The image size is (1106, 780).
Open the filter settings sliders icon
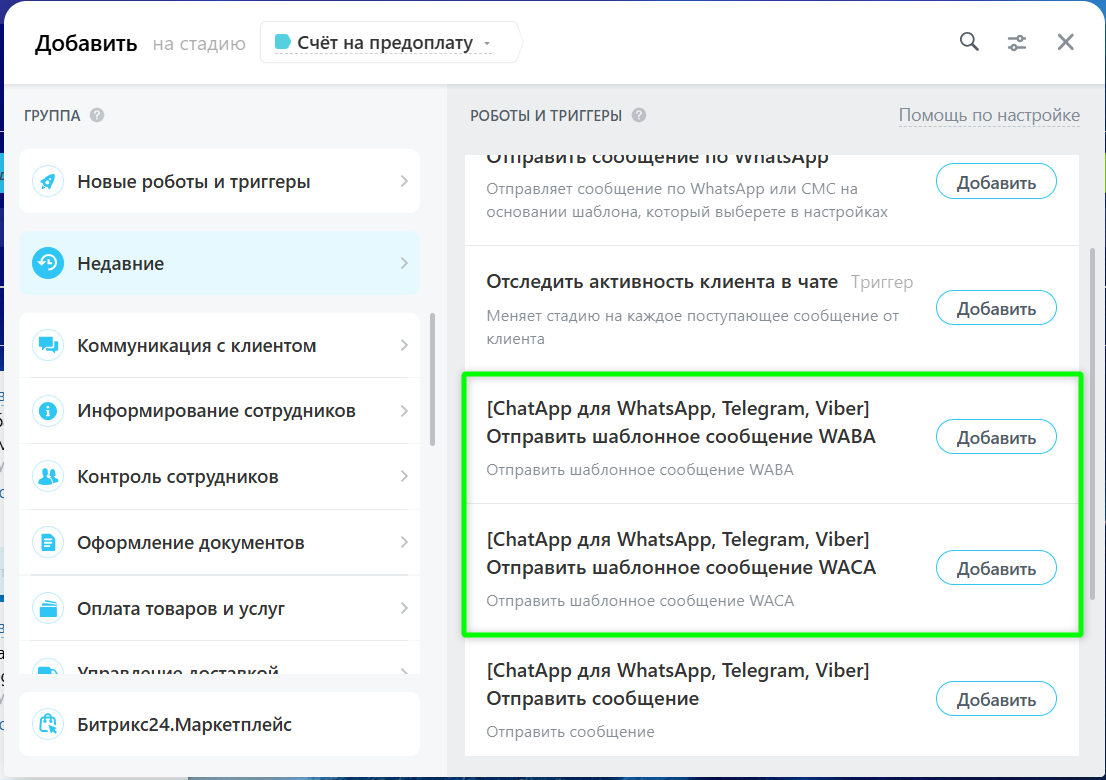click(x=1017, y=42)
